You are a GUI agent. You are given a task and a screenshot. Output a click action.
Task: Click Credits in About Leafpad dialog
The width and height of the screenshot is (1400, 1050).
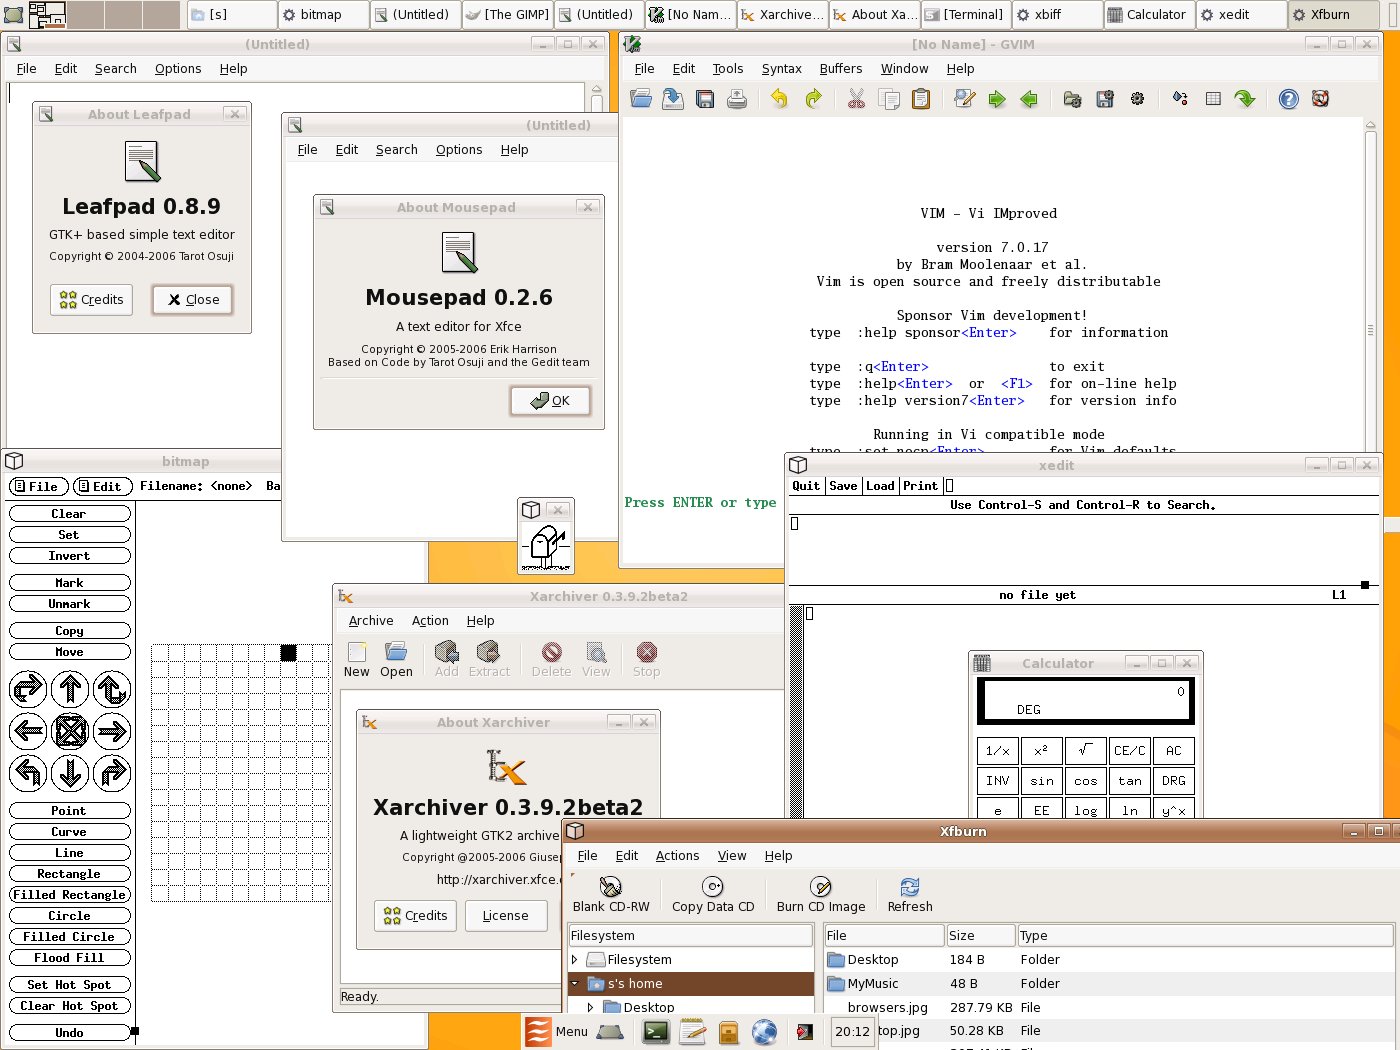[91, 300]
